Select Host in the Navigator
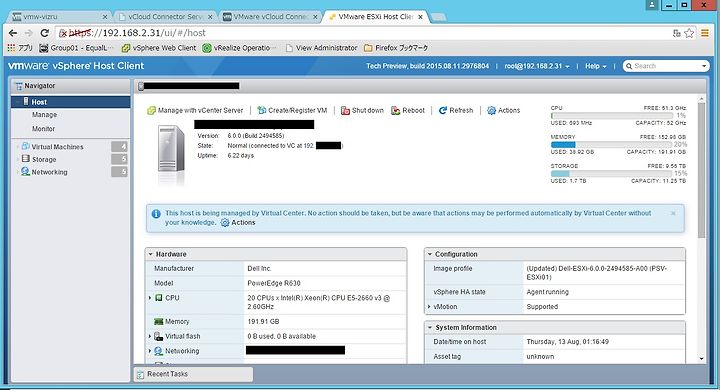Image resolution: width=720 pixels, height=390 pixels. pyautogui.click(x=71, y=102)
